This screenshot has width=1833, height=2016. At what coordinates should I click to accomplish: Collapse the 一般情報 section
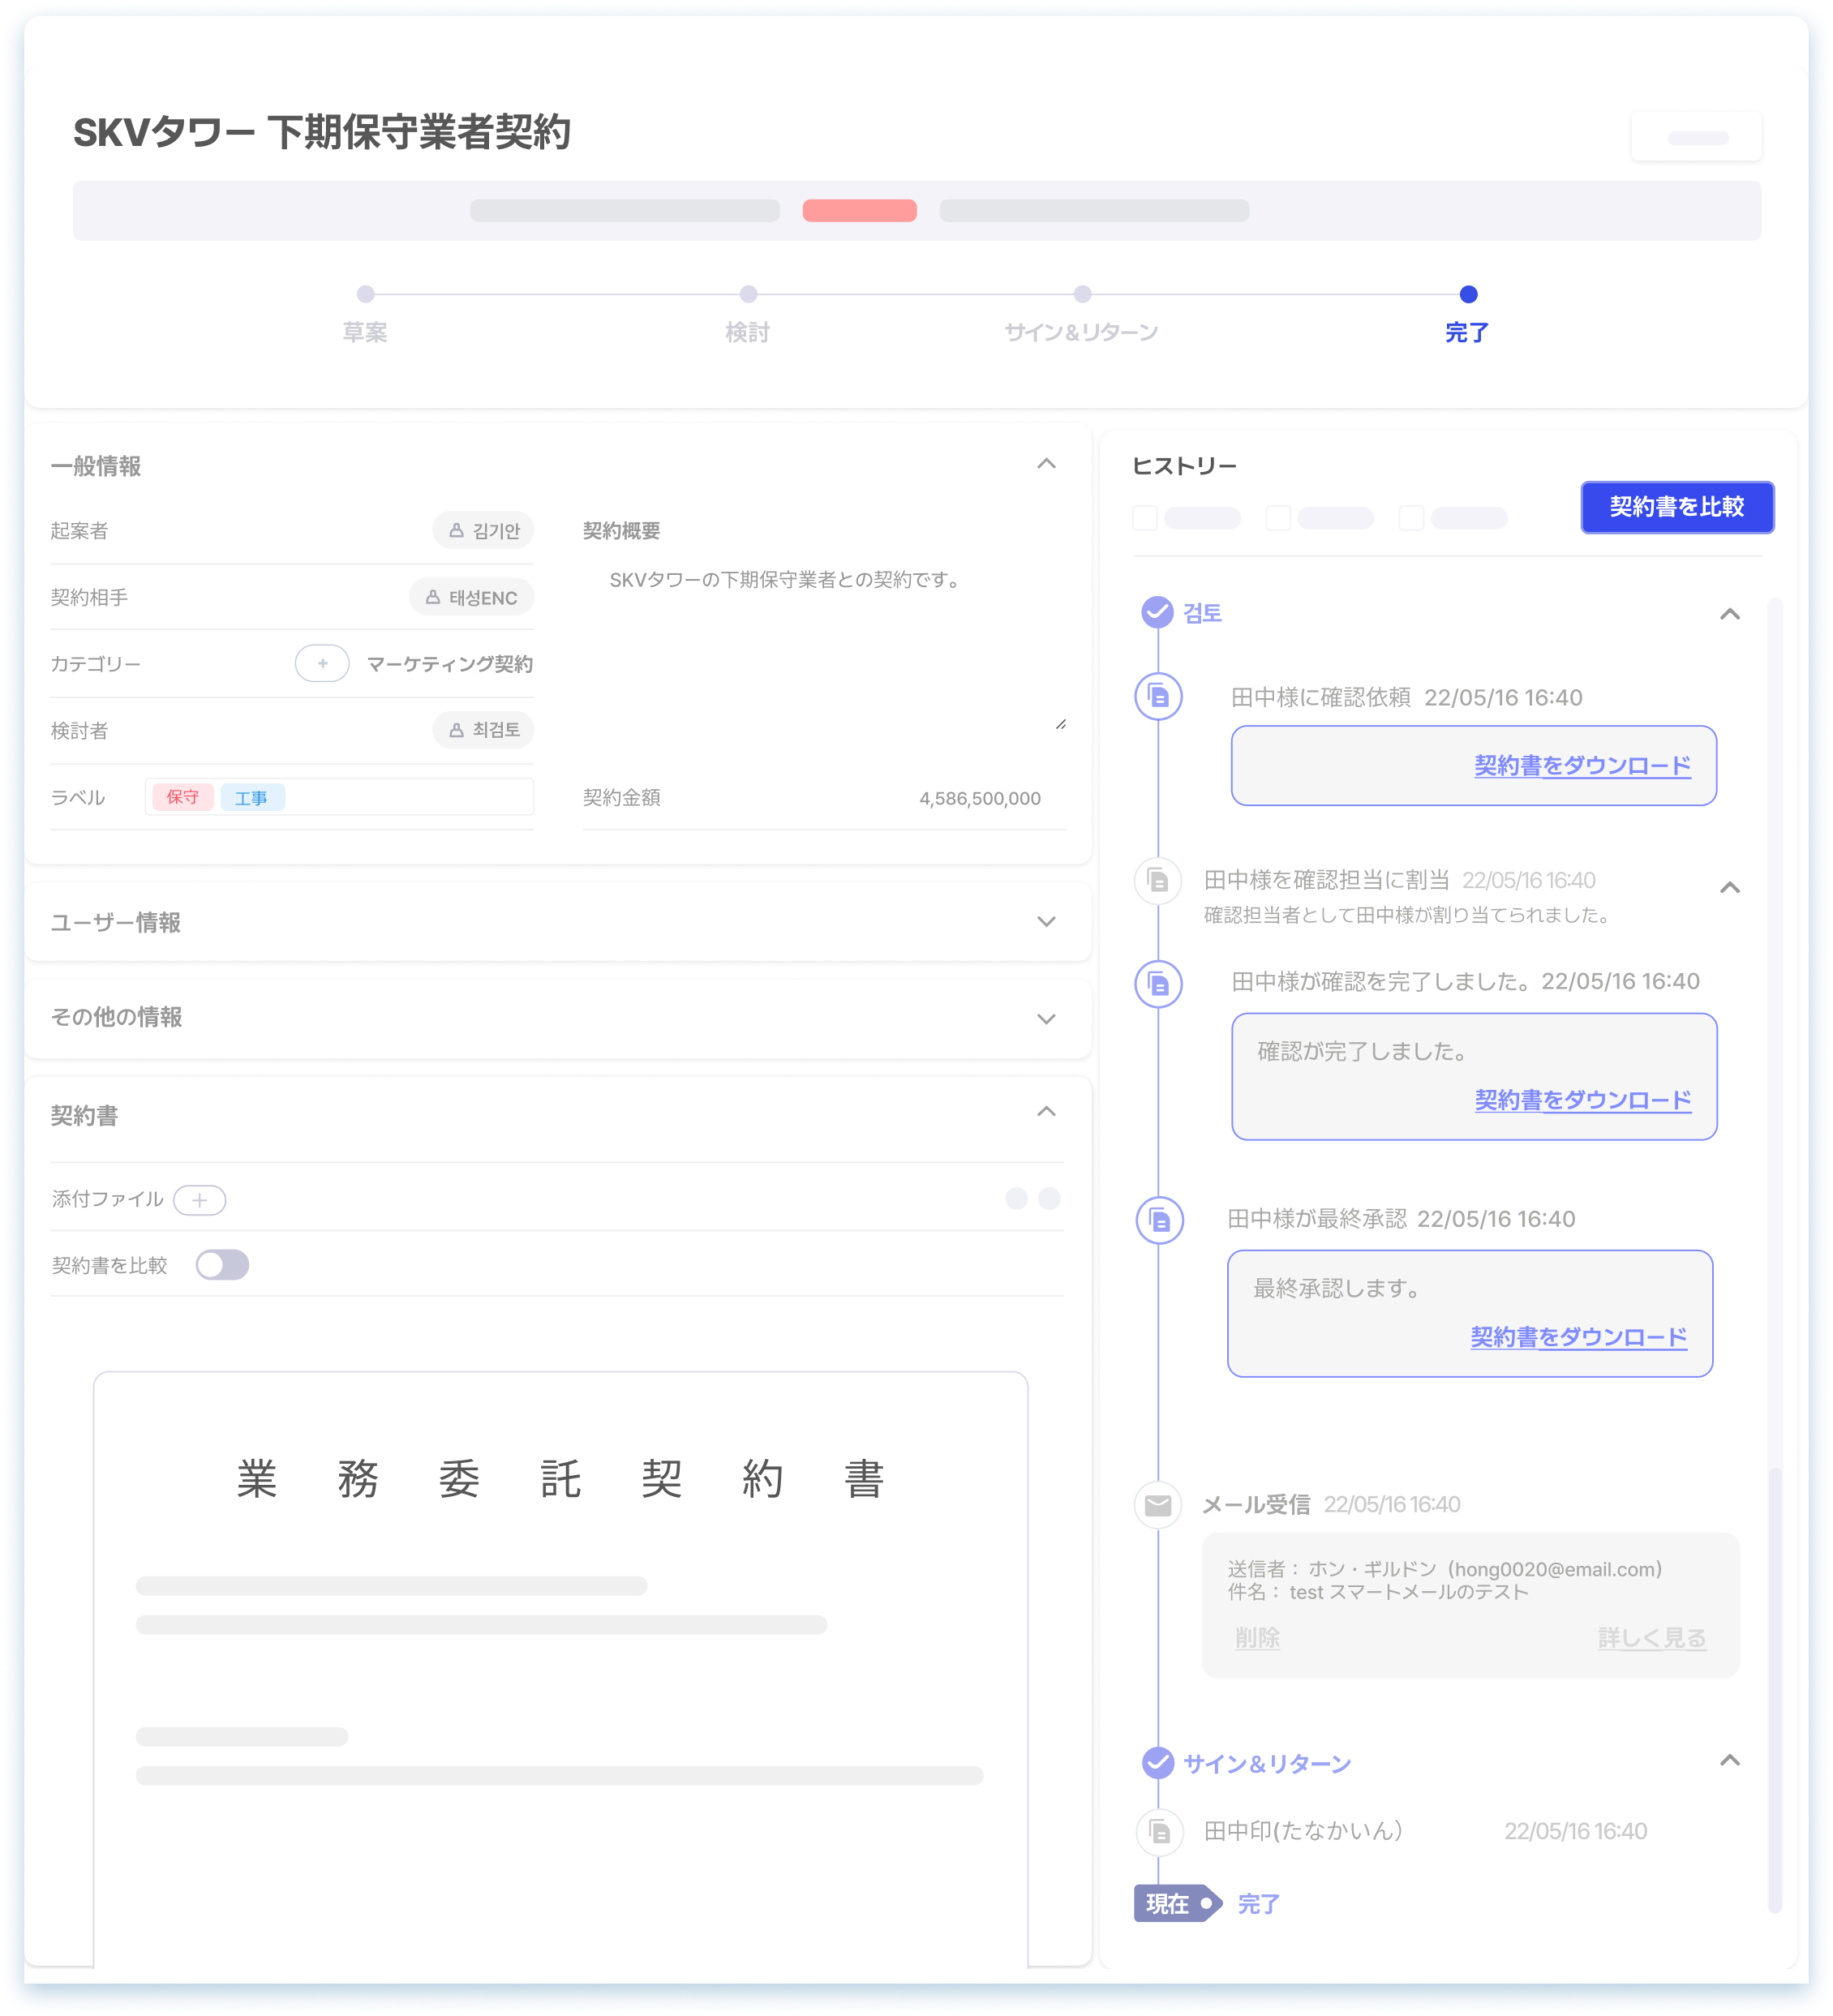[1047, 463]
